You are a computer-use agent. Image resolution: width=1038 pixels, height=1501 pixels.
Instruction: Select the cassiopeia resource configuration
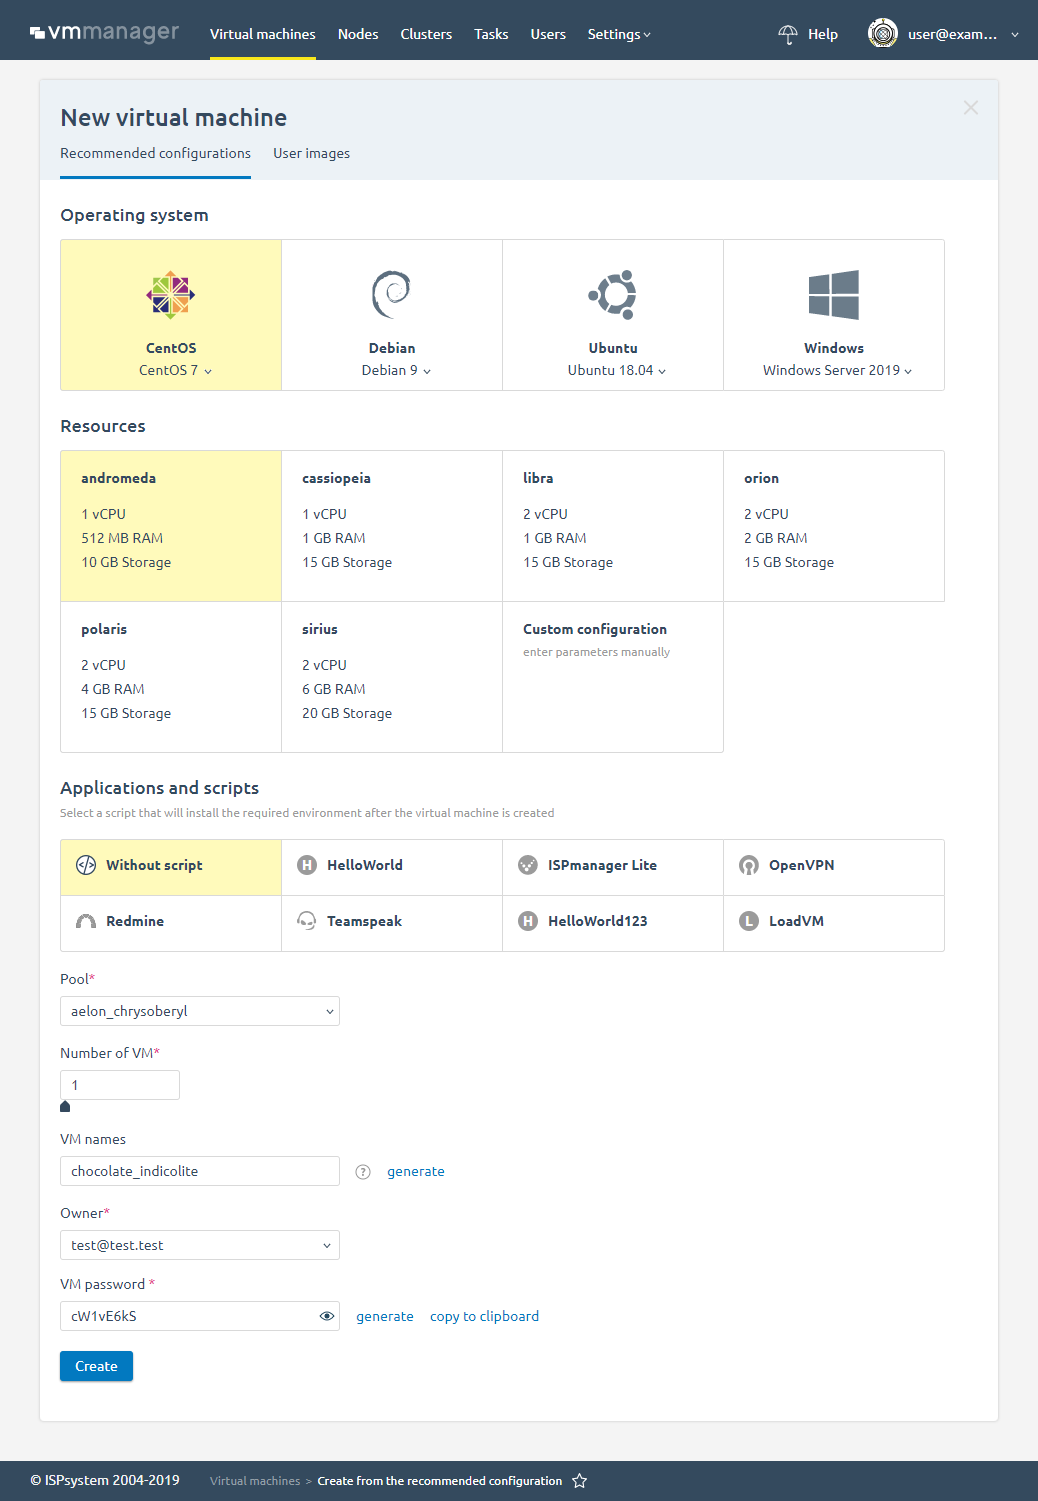pos(392,526)
